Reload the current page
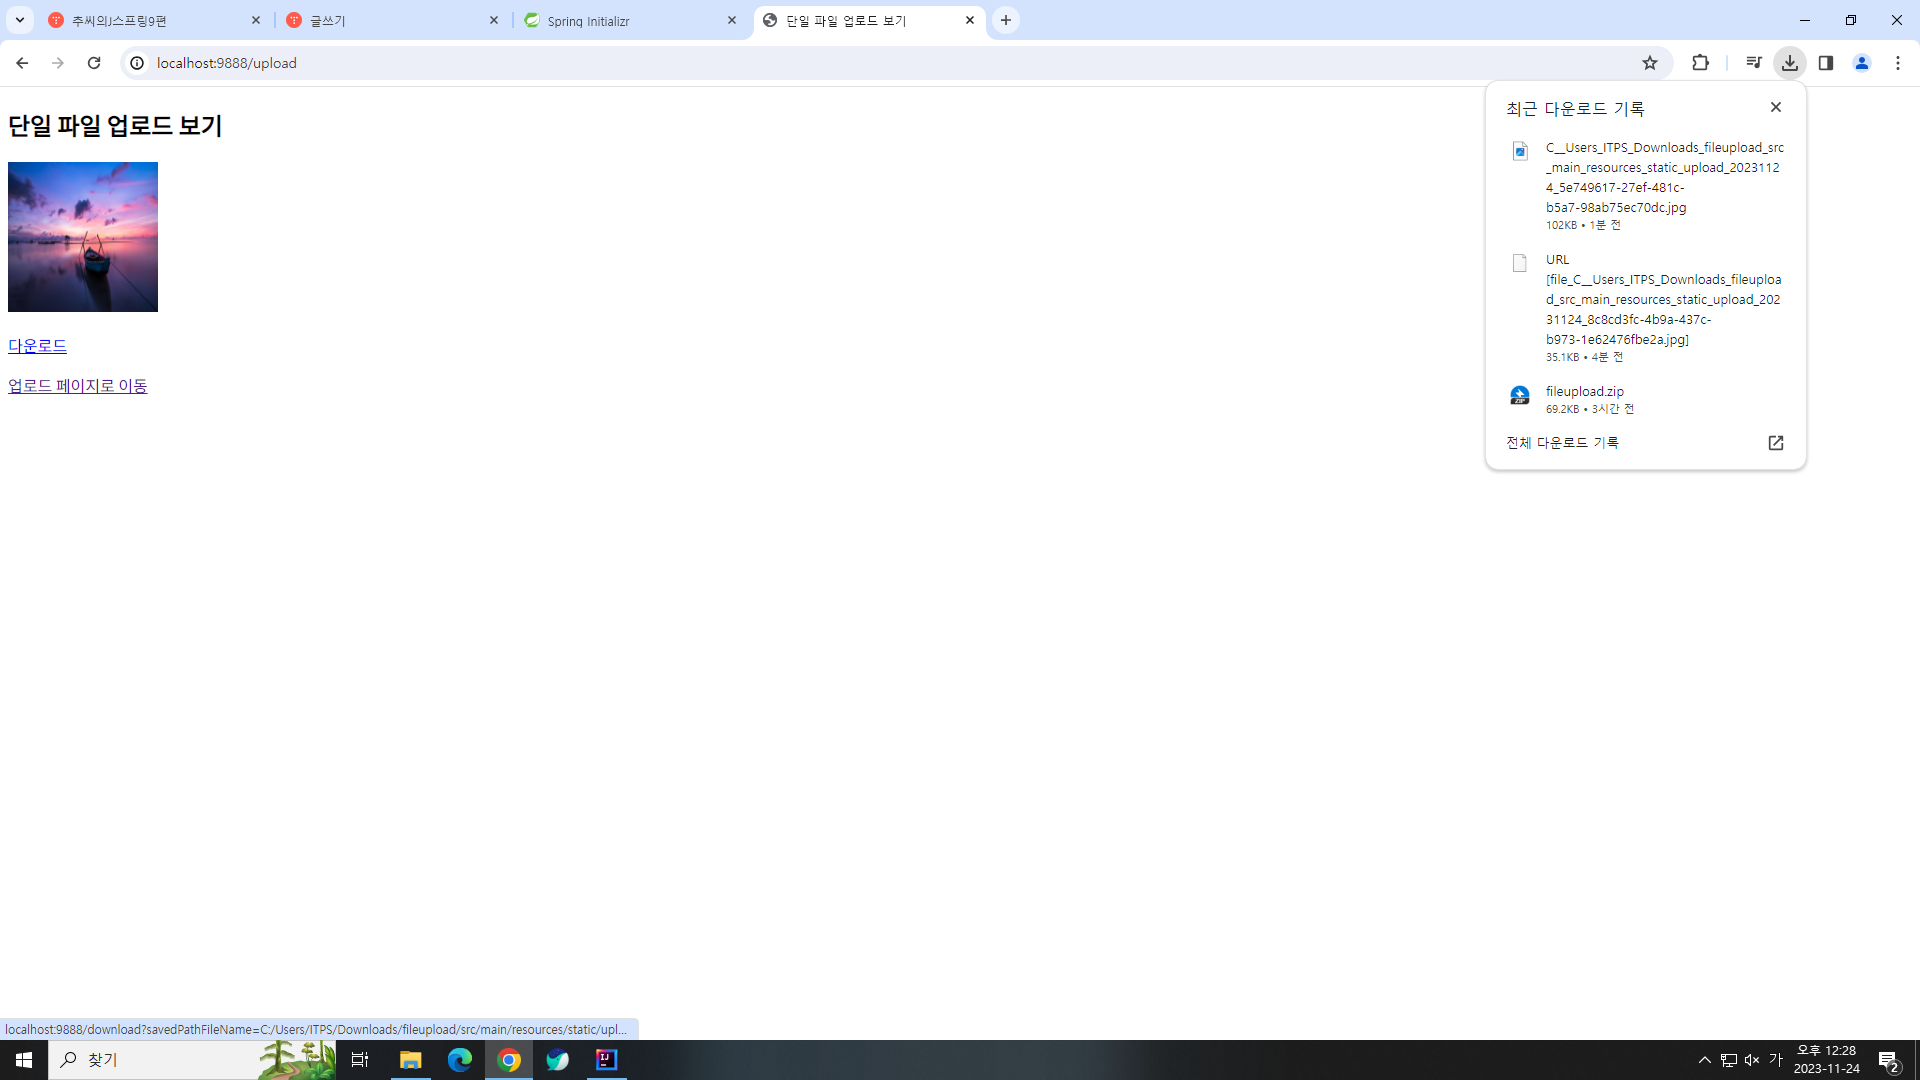 tap(94, 63)
